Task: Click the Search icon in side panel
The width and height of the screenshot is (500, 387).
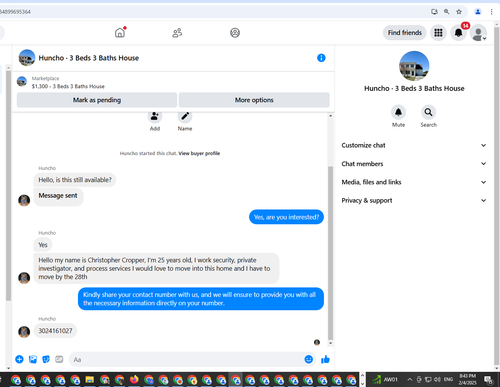Action: click(428, 112)
